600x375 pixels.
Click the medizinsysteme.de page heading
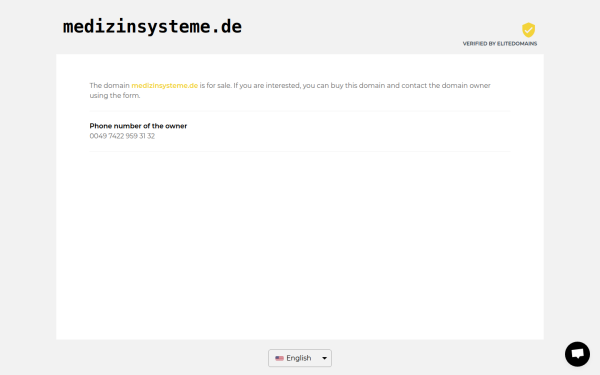point(152,27)
